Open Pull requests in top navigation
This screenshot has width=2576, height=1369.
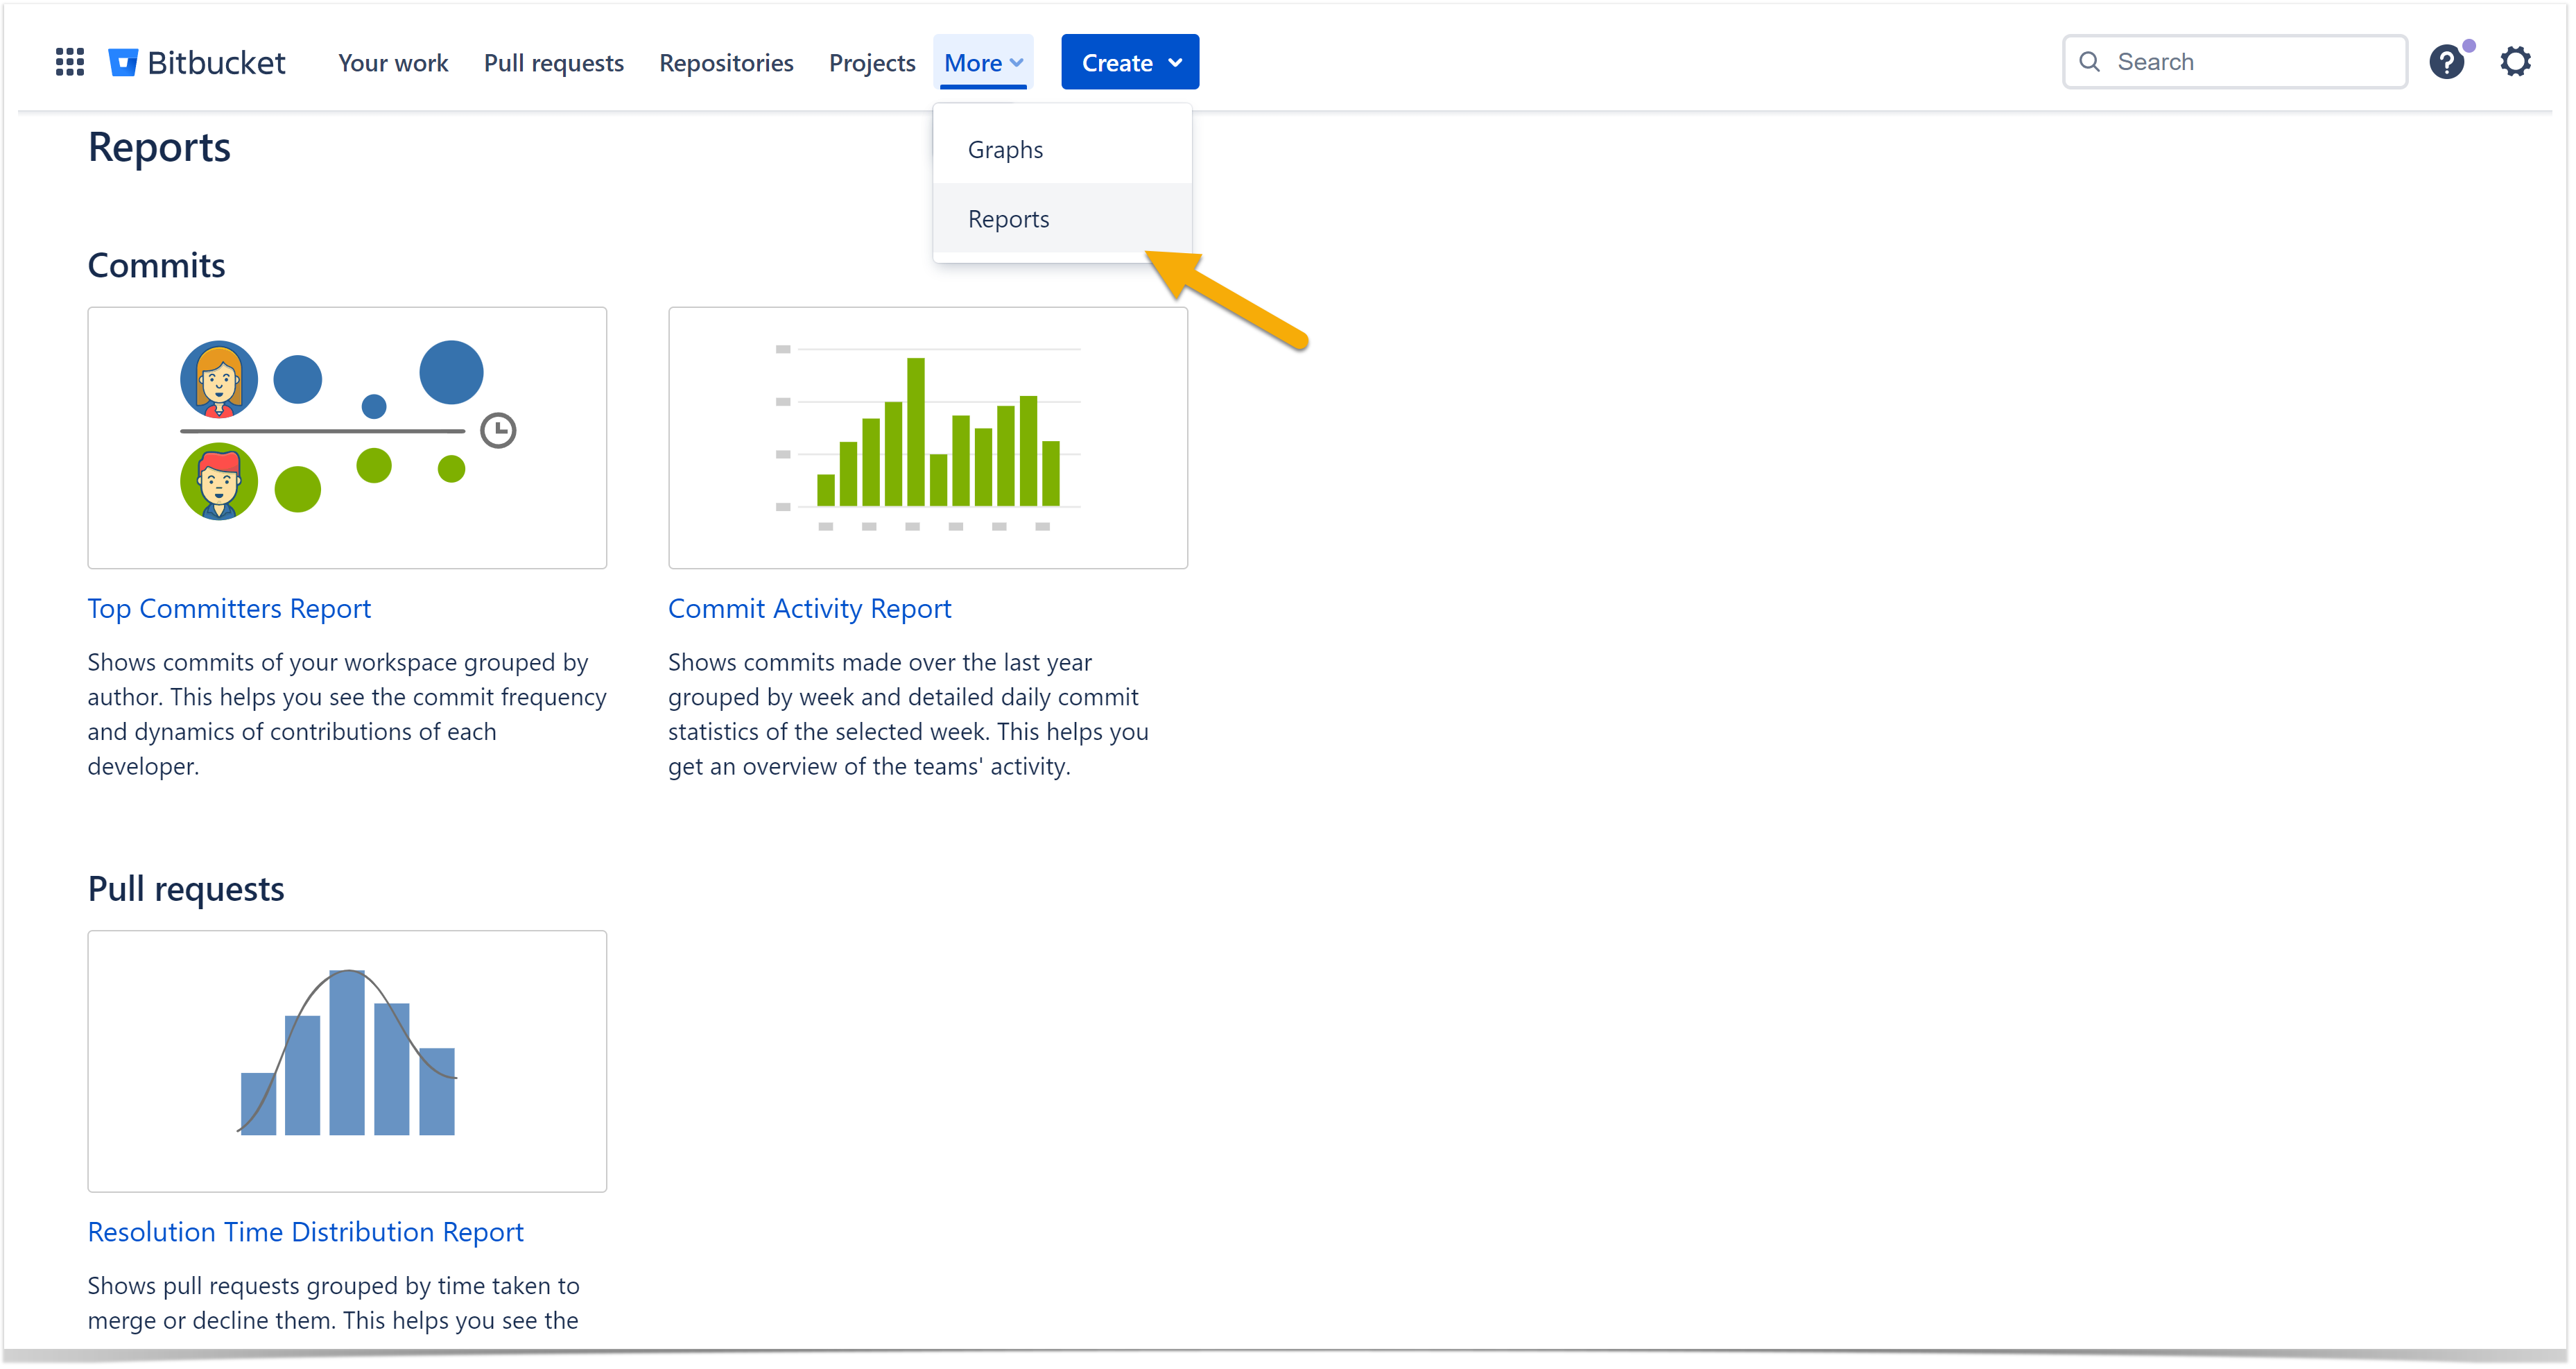click(x=553, y=63)
